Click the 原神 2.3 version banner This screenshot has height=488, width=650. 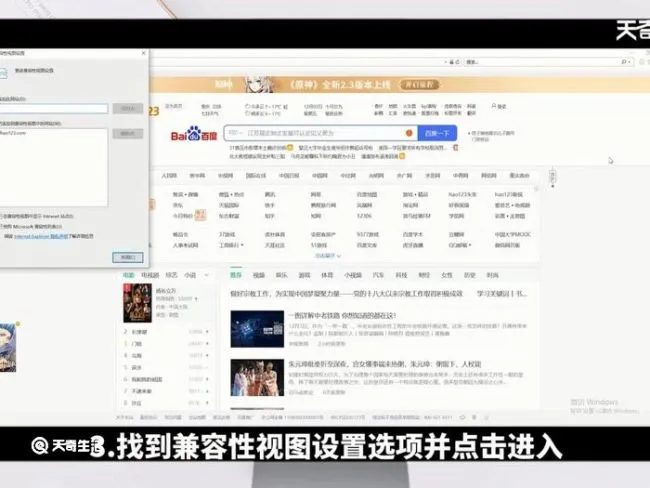pos(398,85)
